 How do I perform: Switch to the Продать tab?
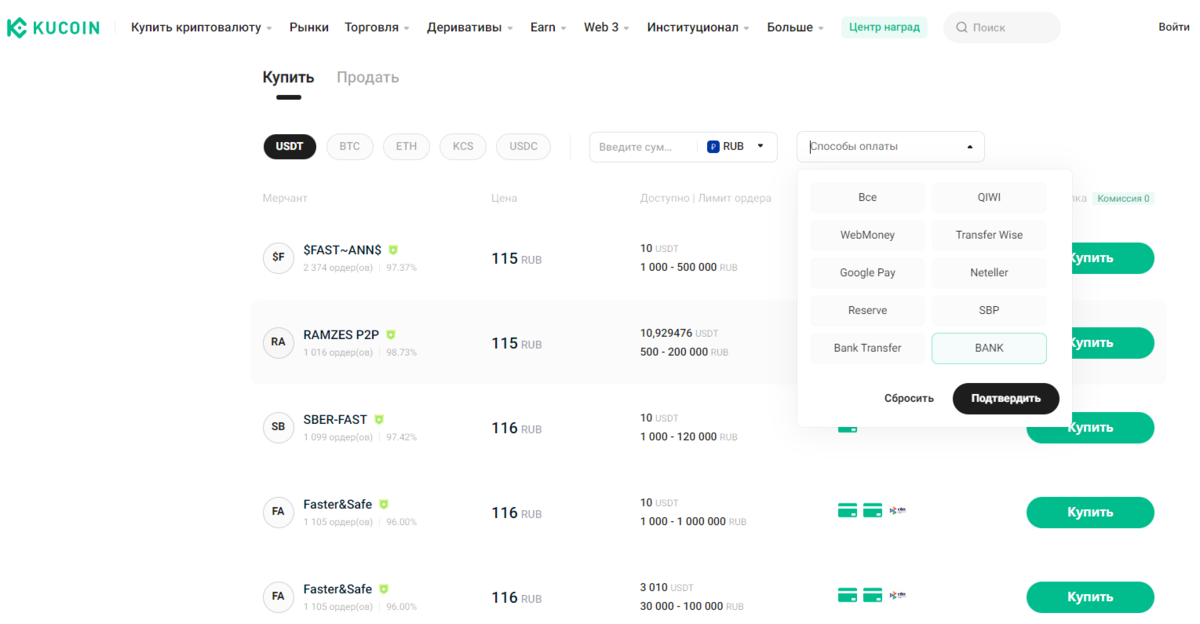(367, 77)
